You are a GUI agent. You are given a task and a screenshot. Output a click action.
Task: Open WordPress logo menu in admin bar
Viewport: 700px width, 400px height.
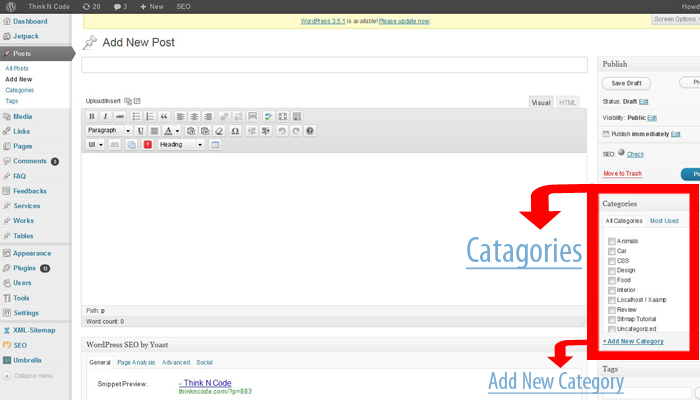click(11, 7)
